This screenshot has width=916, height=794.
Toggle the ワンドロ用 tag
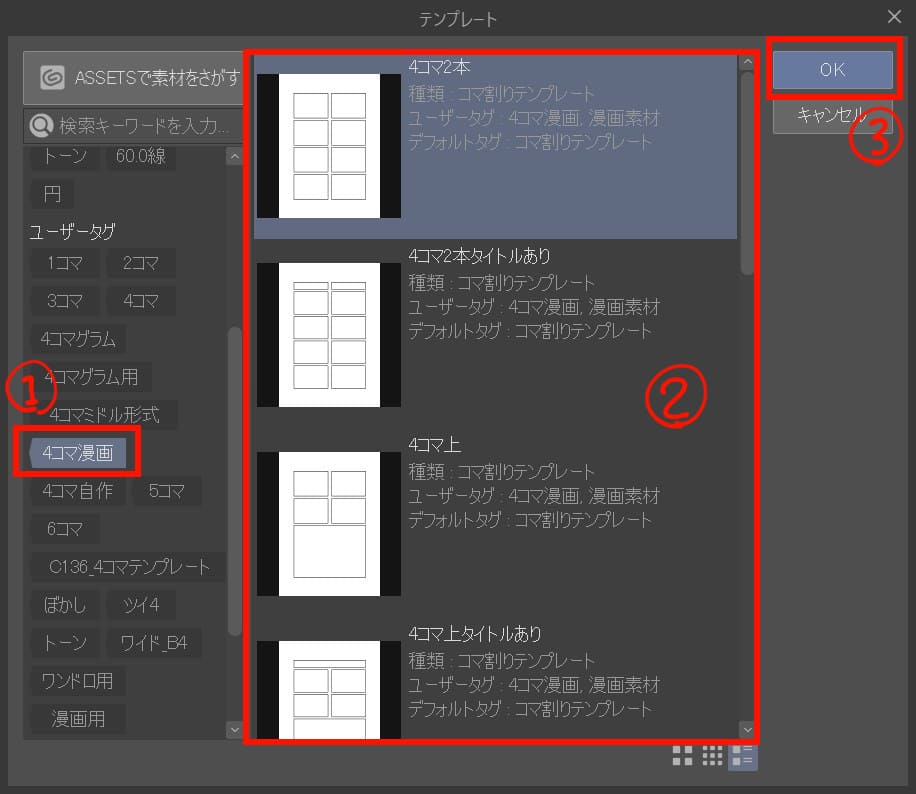78,681
